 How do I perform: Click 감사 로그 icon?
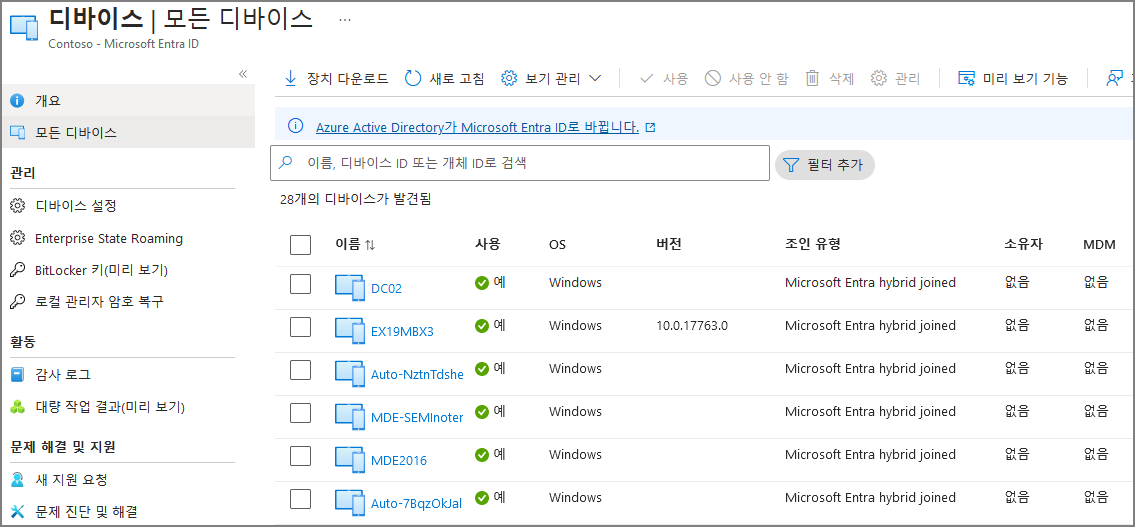[17, 375]
